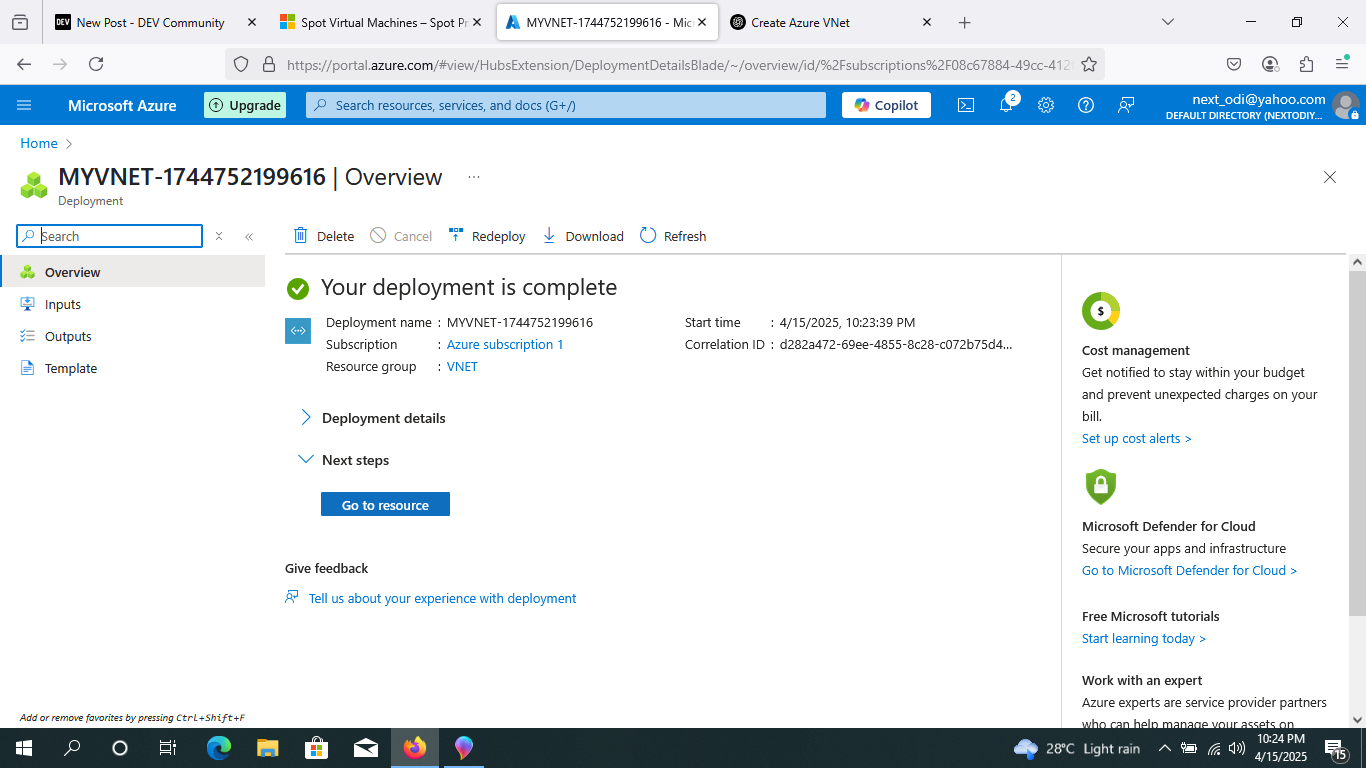The height and width of the screenshot is (768, 1366).
Task: Open the Windows Start menu
Action: pyautogui.click(x=24, y=748)
